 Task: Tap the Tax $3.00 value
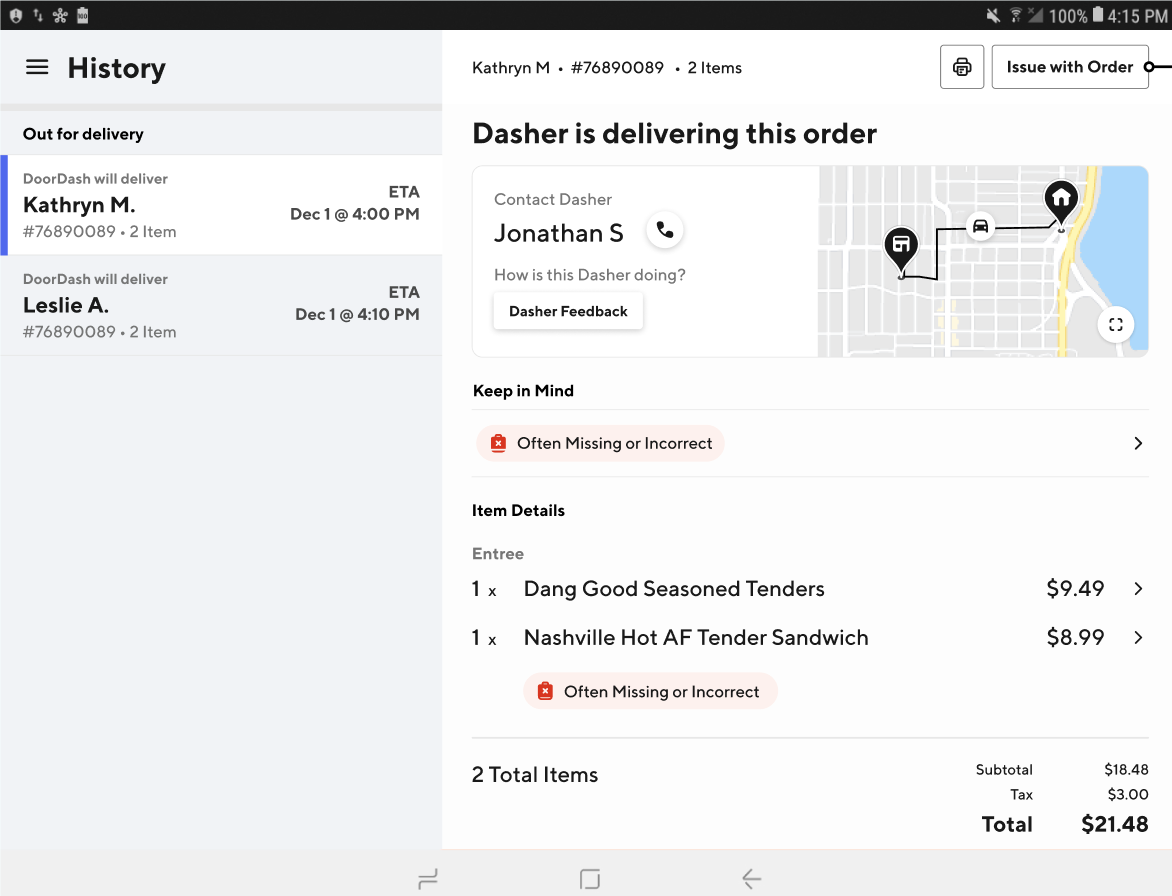coord(1128,794)
